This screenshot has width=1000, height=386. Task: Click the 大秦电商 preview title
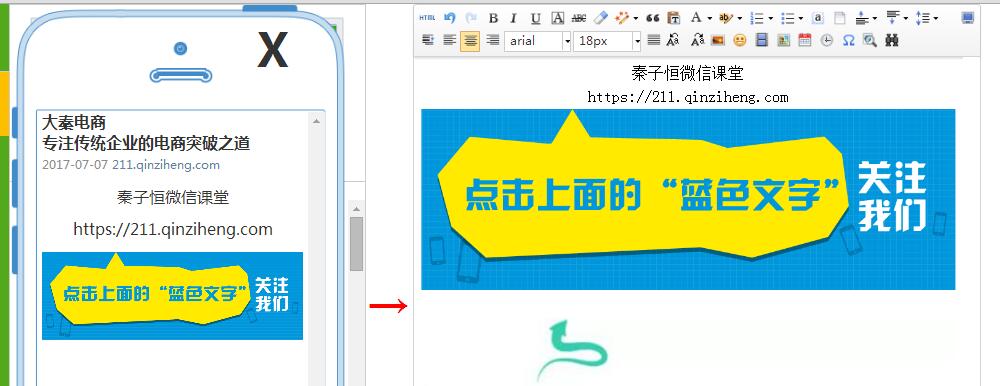[74, 121]
